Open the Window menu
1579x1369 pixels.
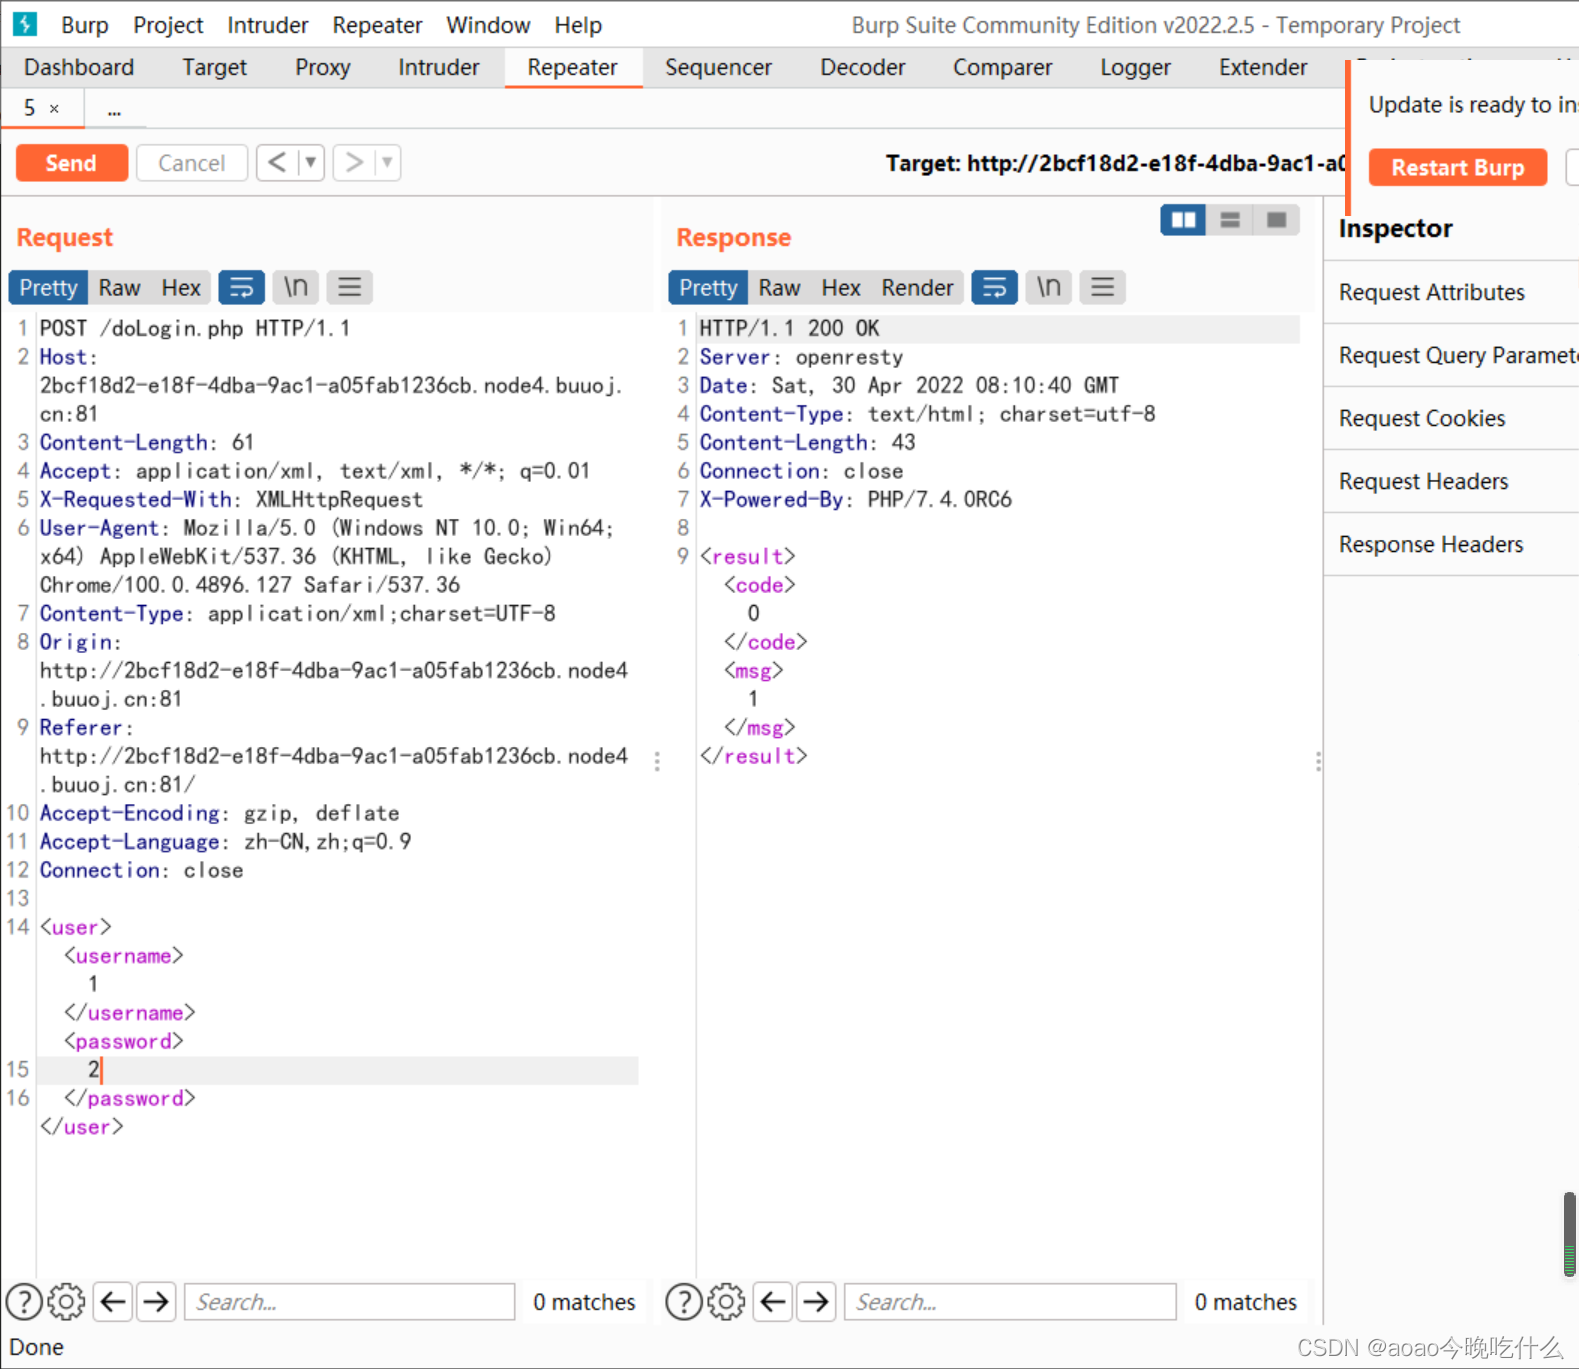coord(488,24)
